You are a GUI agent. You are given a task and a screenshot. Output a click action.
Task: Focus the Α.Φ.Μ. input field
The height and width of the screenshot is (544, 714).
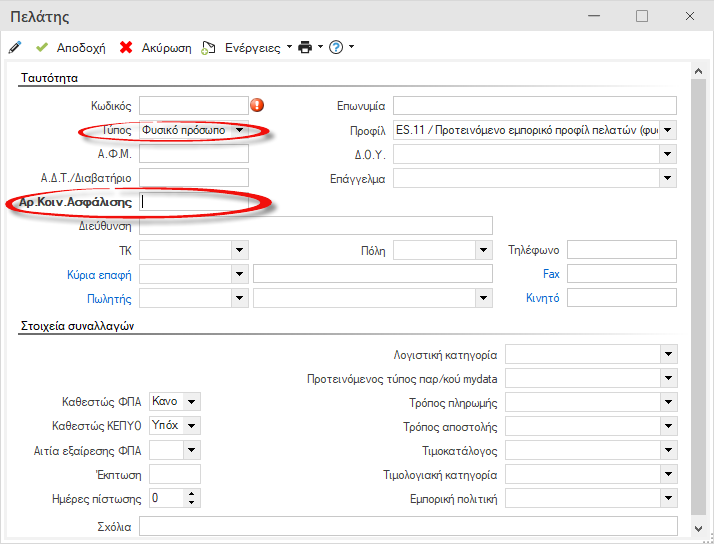[194, 154]
